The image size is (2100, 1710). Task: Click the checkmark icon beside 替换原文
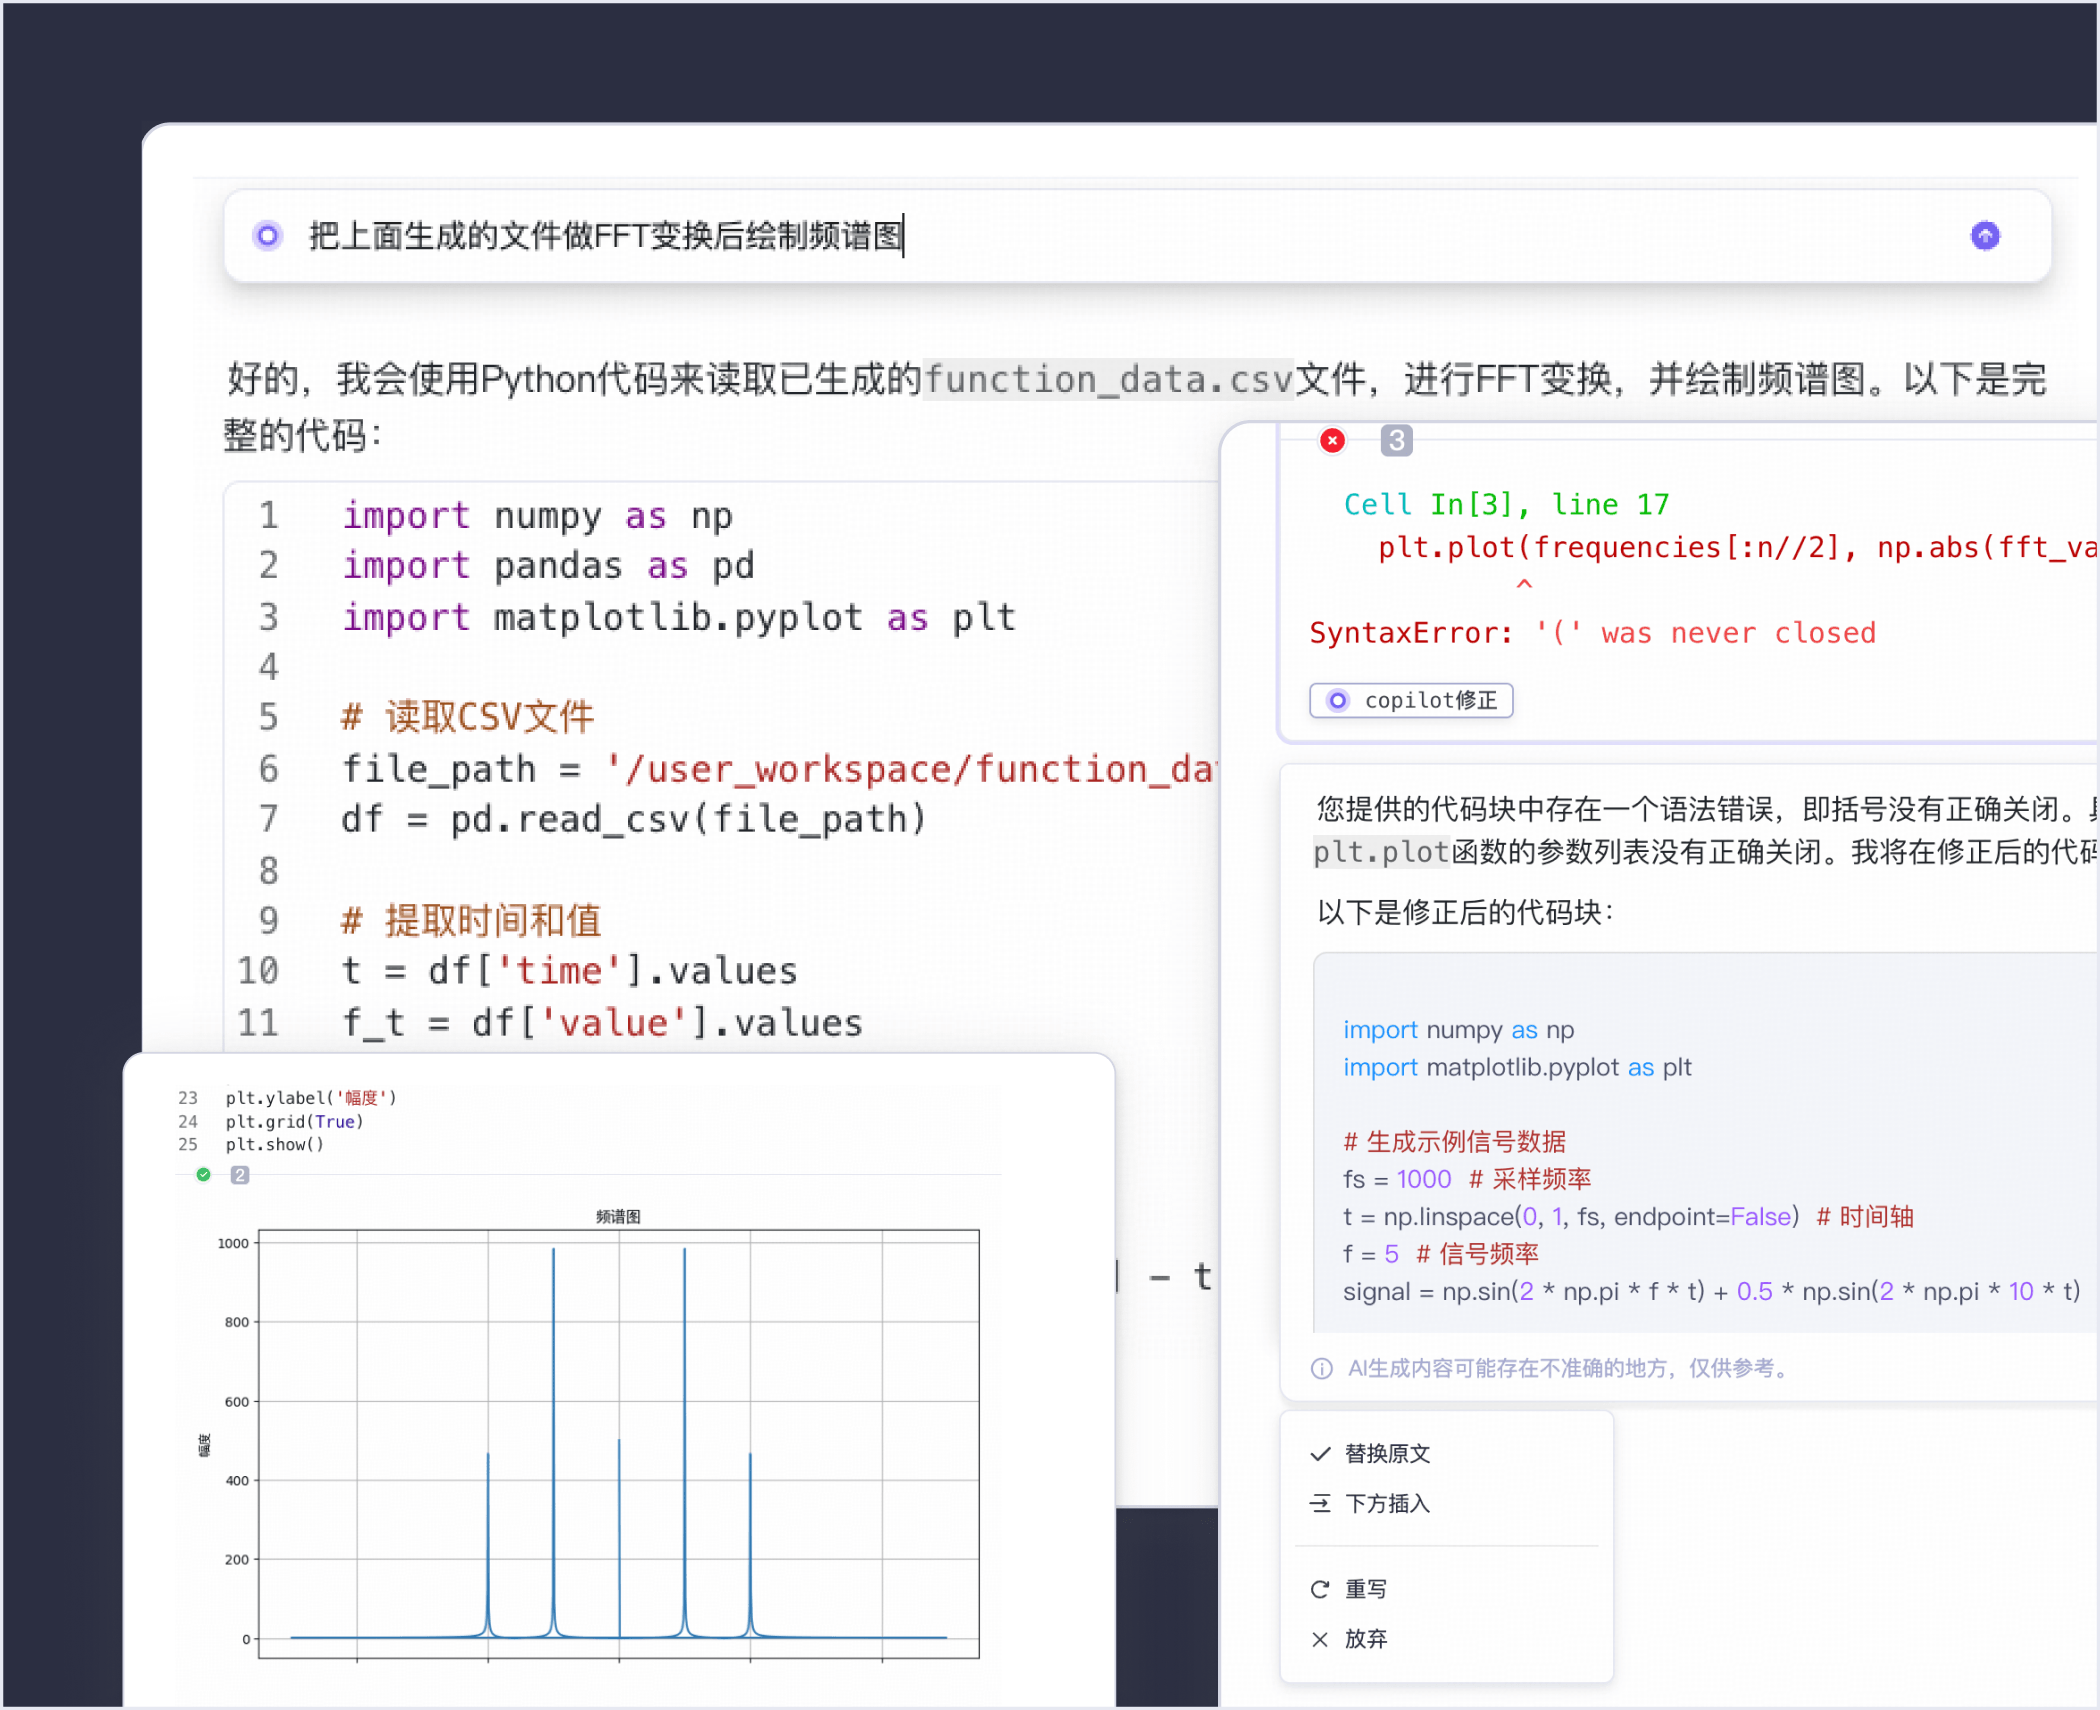(x=1320, y=1453)
